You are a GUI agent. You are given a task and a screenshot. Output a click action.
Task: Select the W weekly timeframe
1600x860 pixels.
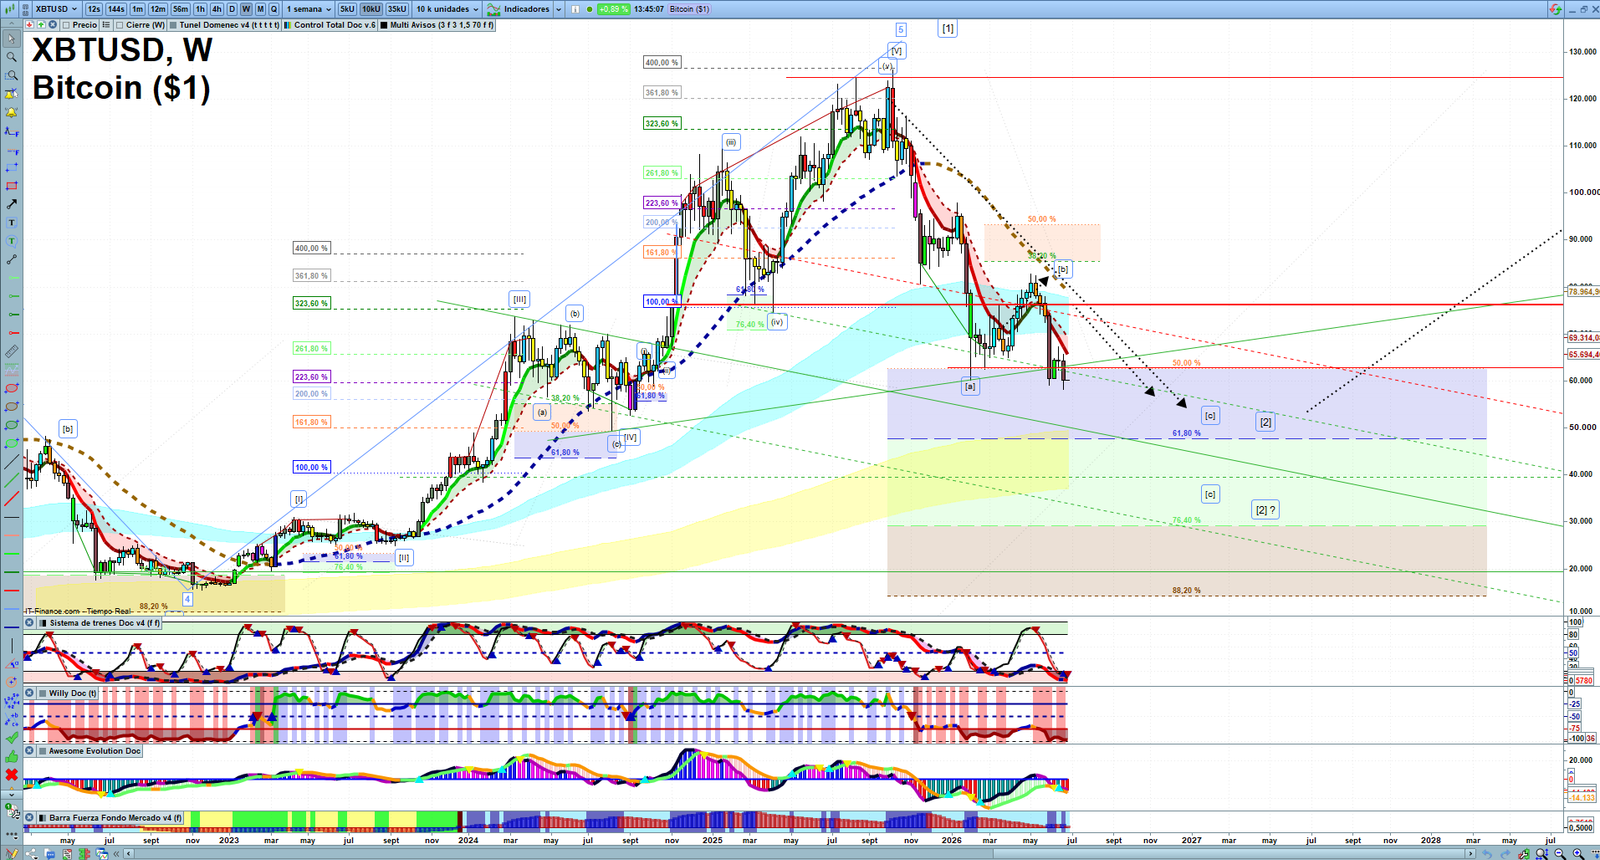pos(246,9)
